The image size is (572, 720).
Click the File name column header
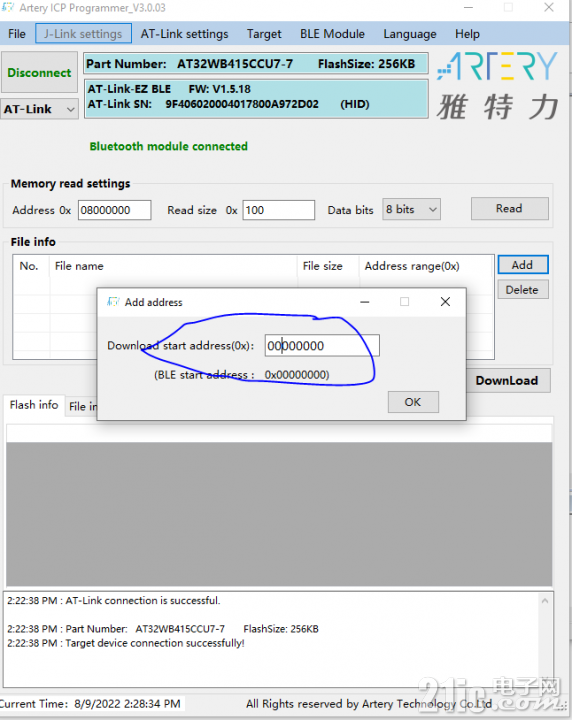(x=174, y=266)
